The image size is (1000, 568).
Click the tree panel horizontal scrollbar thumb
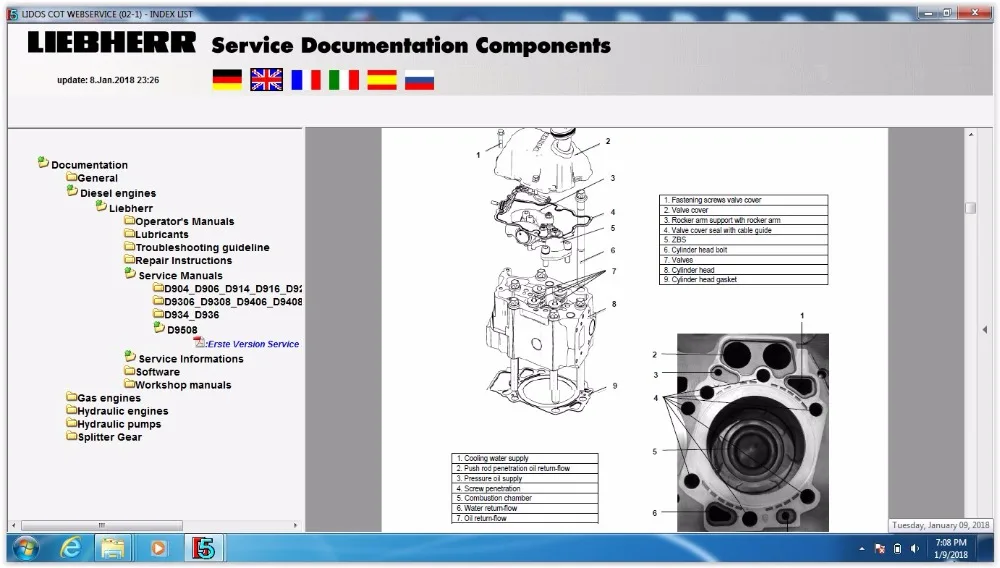[102, 525]
